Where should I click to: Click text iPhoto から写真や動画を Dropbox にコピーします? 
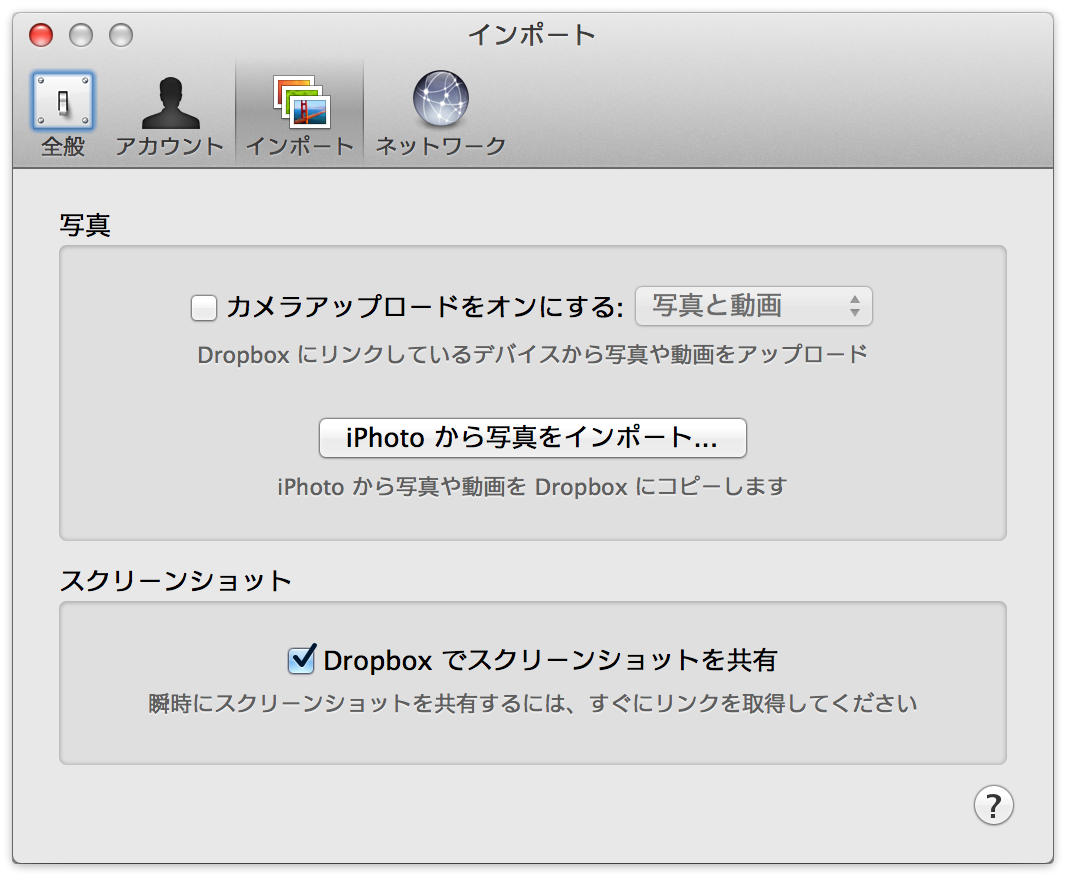click(532, 487)
